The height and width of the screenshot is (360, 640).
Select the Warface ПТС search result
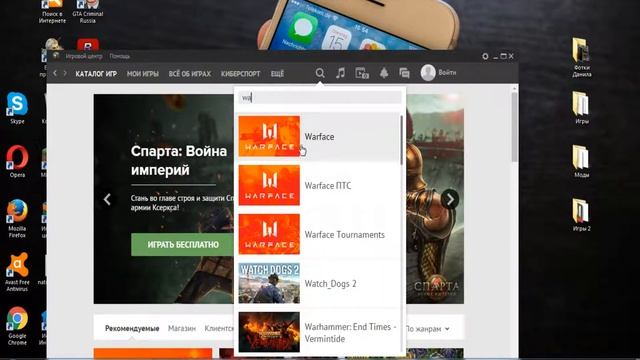pyautogui.click(x=318, y=185)
